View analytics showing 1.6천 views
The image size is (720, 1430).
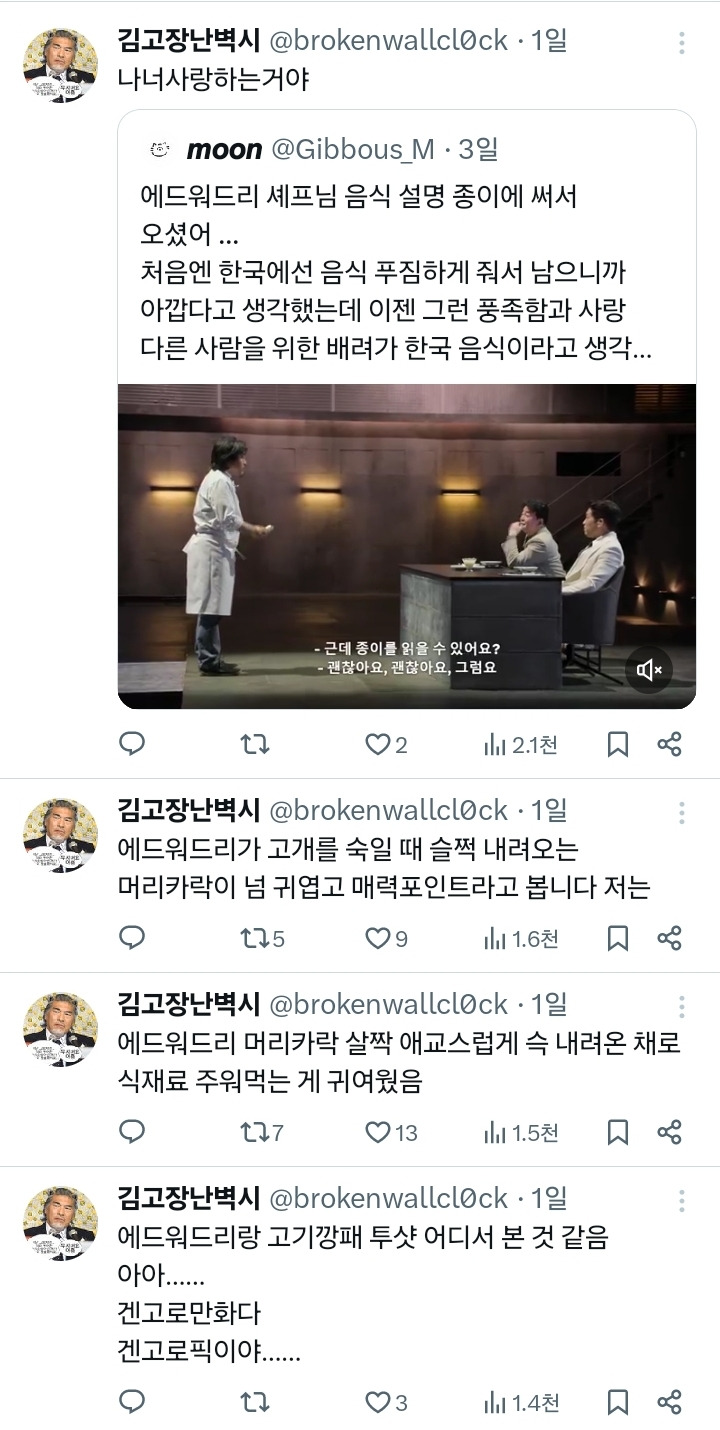pyautogui.click(x=521, y=938)
